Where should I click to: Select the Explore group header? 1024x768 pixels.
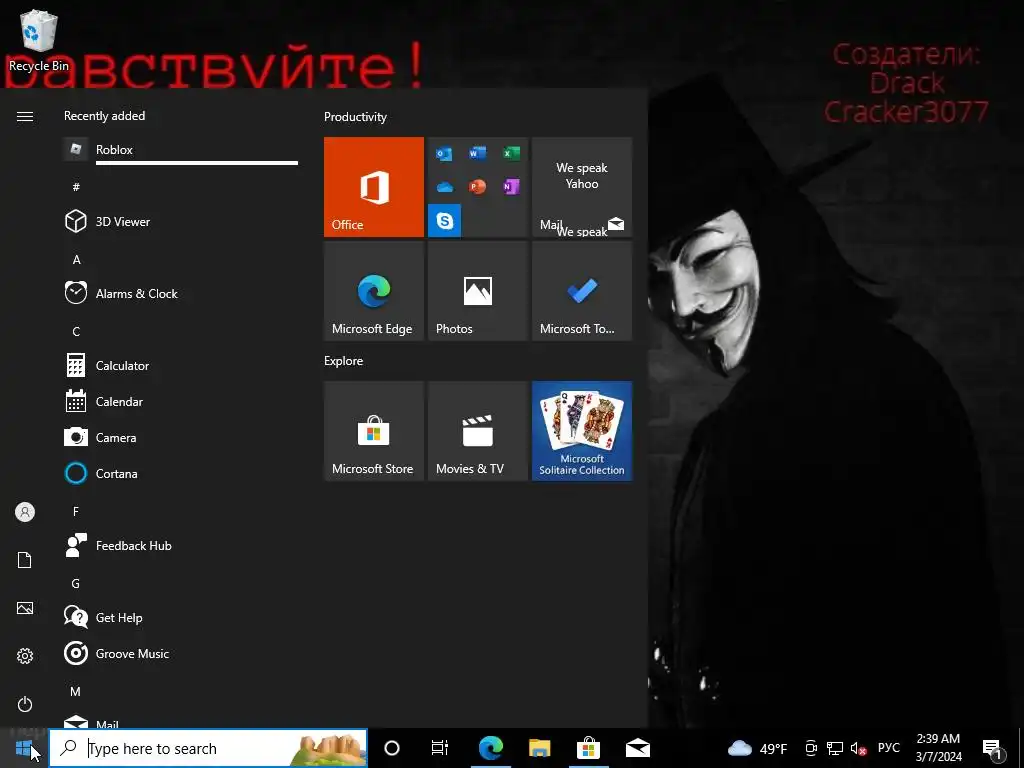pyautogui.click(x=344, y=360)
